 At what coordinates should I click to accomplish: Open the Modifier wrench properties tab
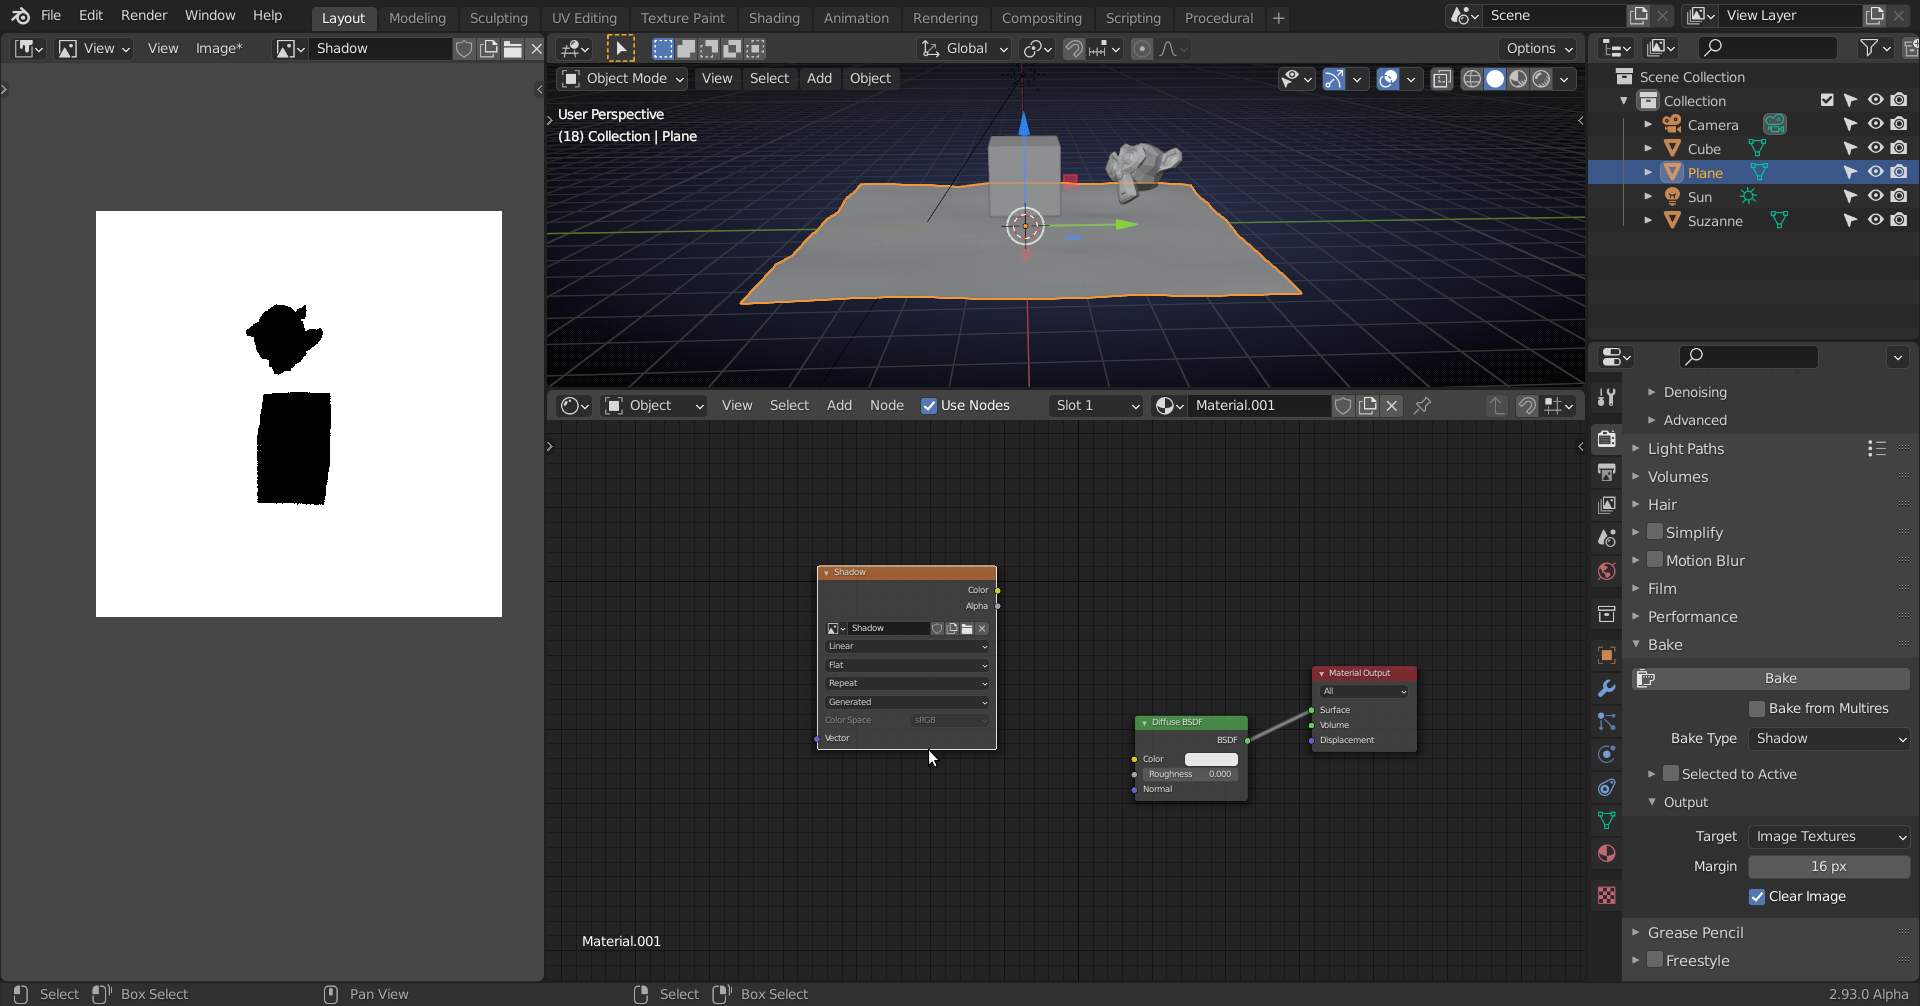pos(1606,688)
